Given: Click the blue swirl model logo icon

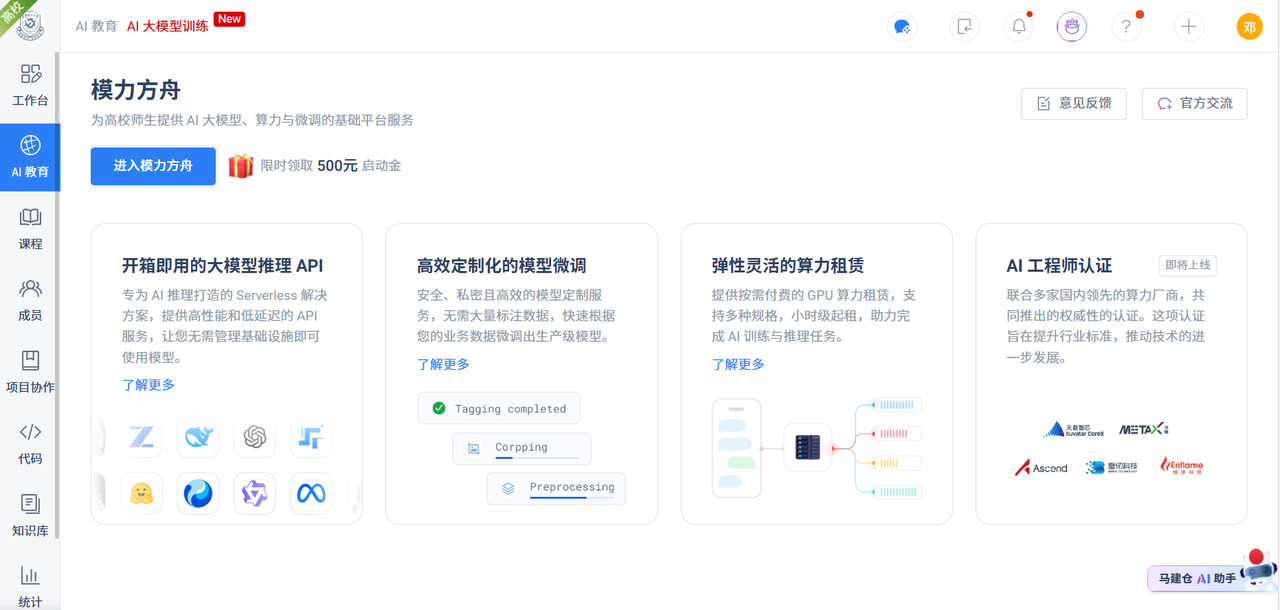Looking at the screenshot, I should click(x=198, y=493).
